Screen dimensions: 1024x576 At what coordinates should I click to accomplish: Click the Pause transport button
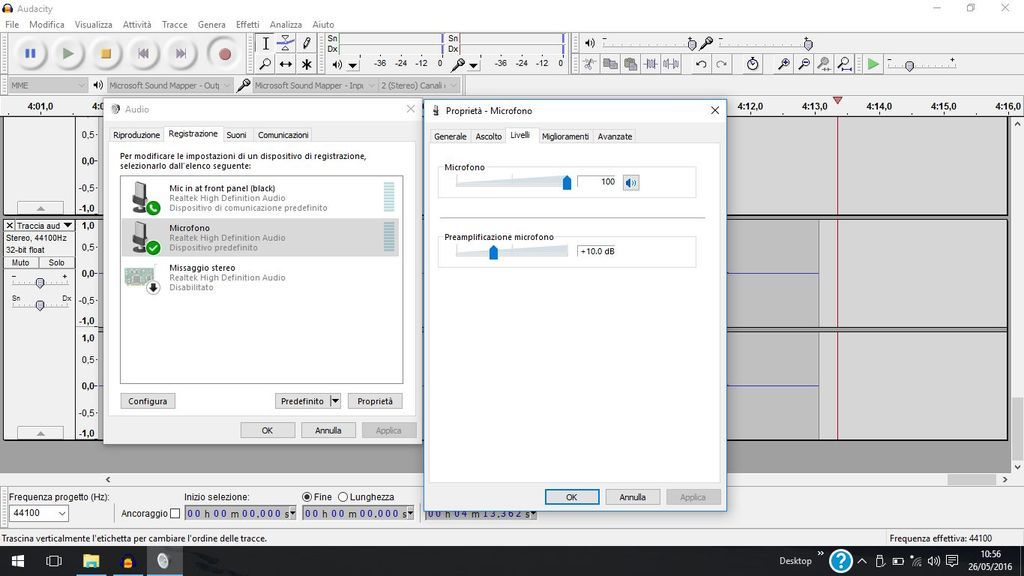tap(30, 54)
